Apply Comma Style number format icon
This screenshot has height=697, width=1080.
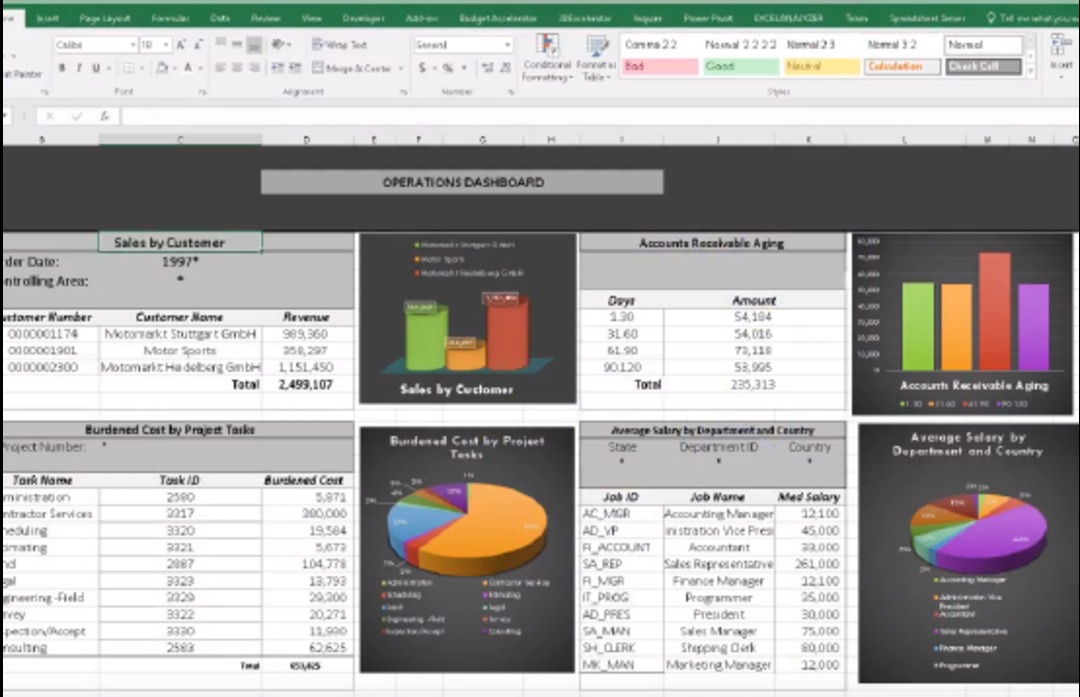[464, 67]
